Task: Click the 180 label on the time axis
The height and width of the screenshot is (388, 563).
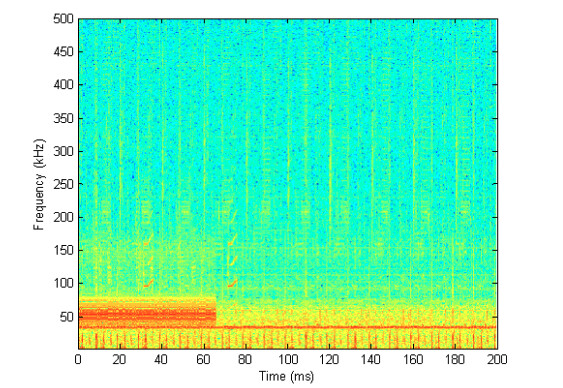Action: coord(455,359)
